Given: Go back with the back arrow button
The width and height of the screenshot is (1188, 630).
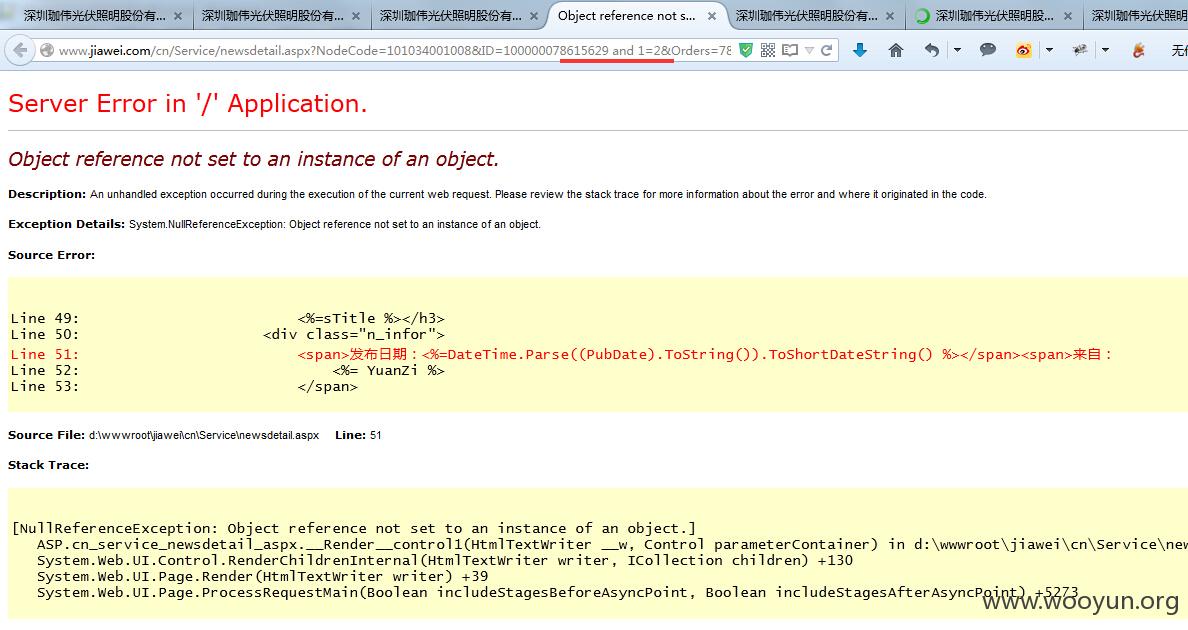Looking at the screenshot, I should [x=20, y=50].
